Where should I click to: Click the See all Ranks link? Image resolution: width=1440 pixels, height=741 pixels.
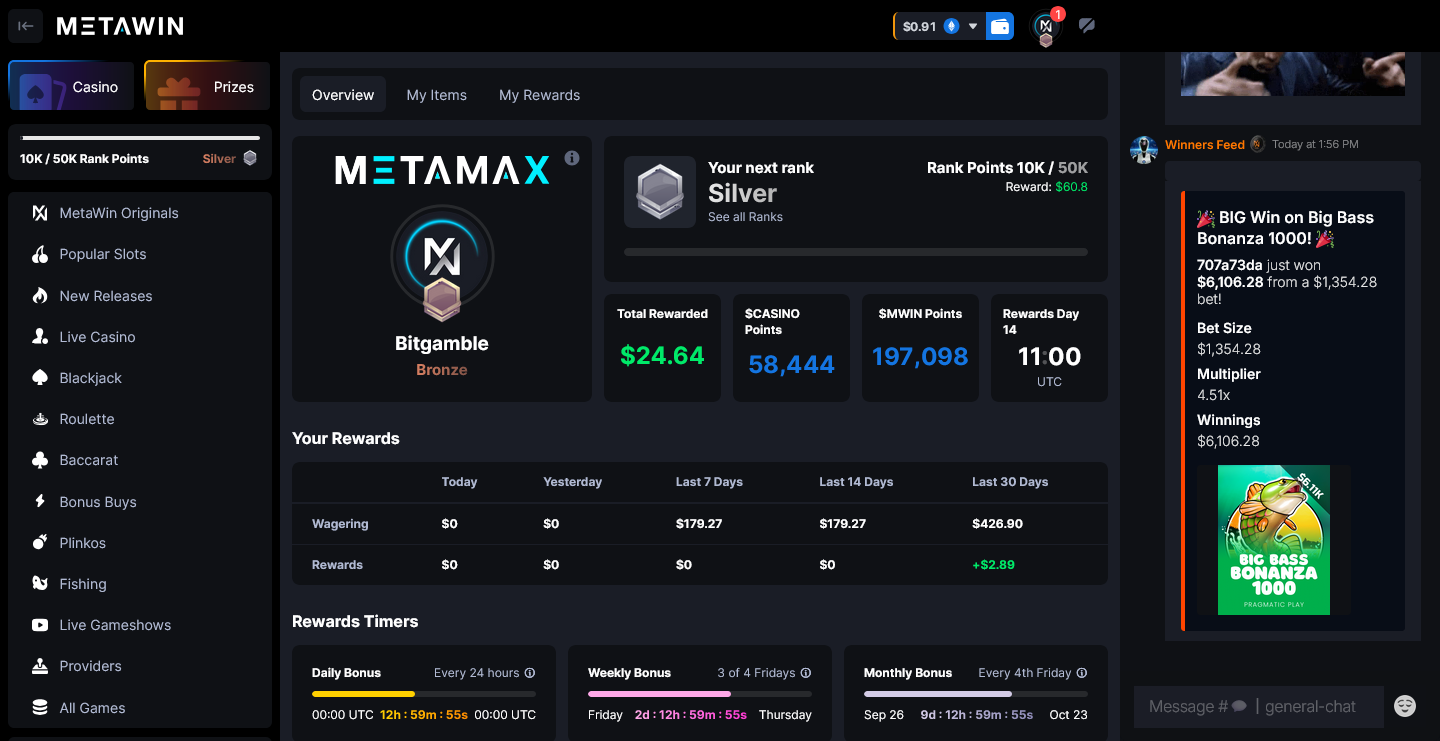click(744, 217)
